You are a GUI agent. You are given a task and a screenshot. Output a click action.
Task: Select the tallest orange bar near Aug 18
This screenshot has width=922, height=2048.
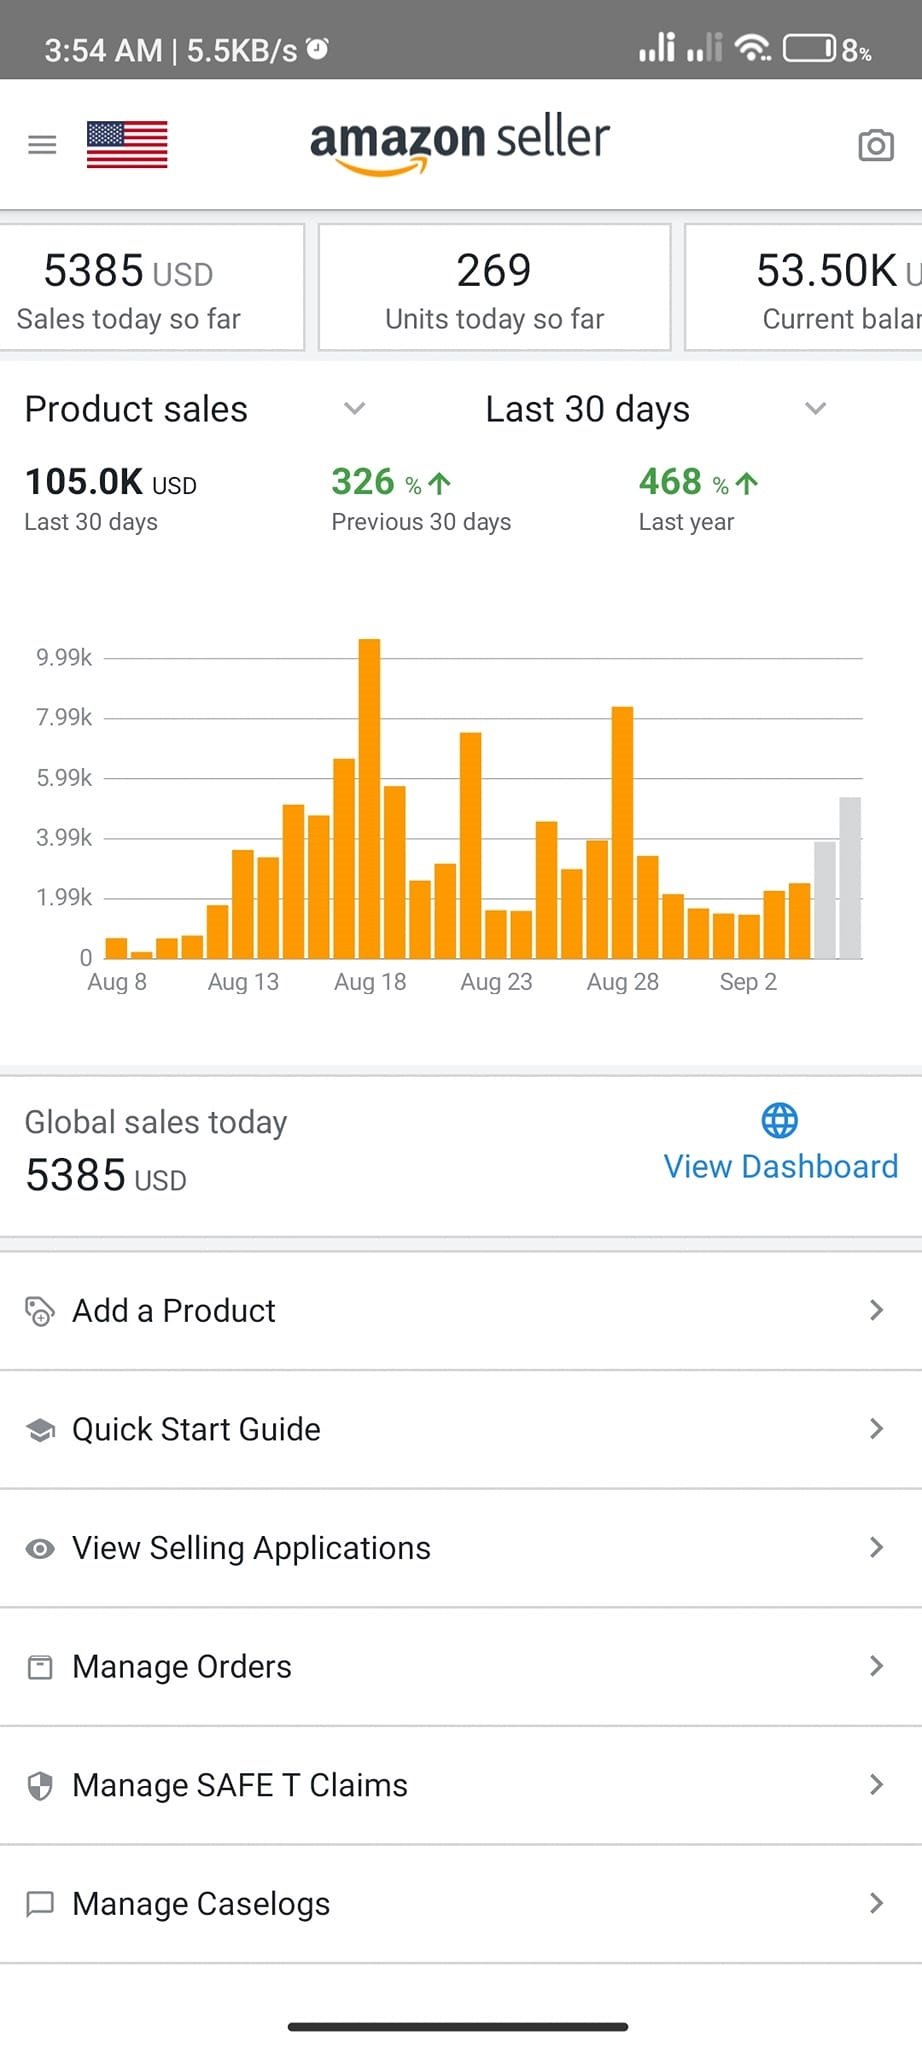[x=369, y=798]
